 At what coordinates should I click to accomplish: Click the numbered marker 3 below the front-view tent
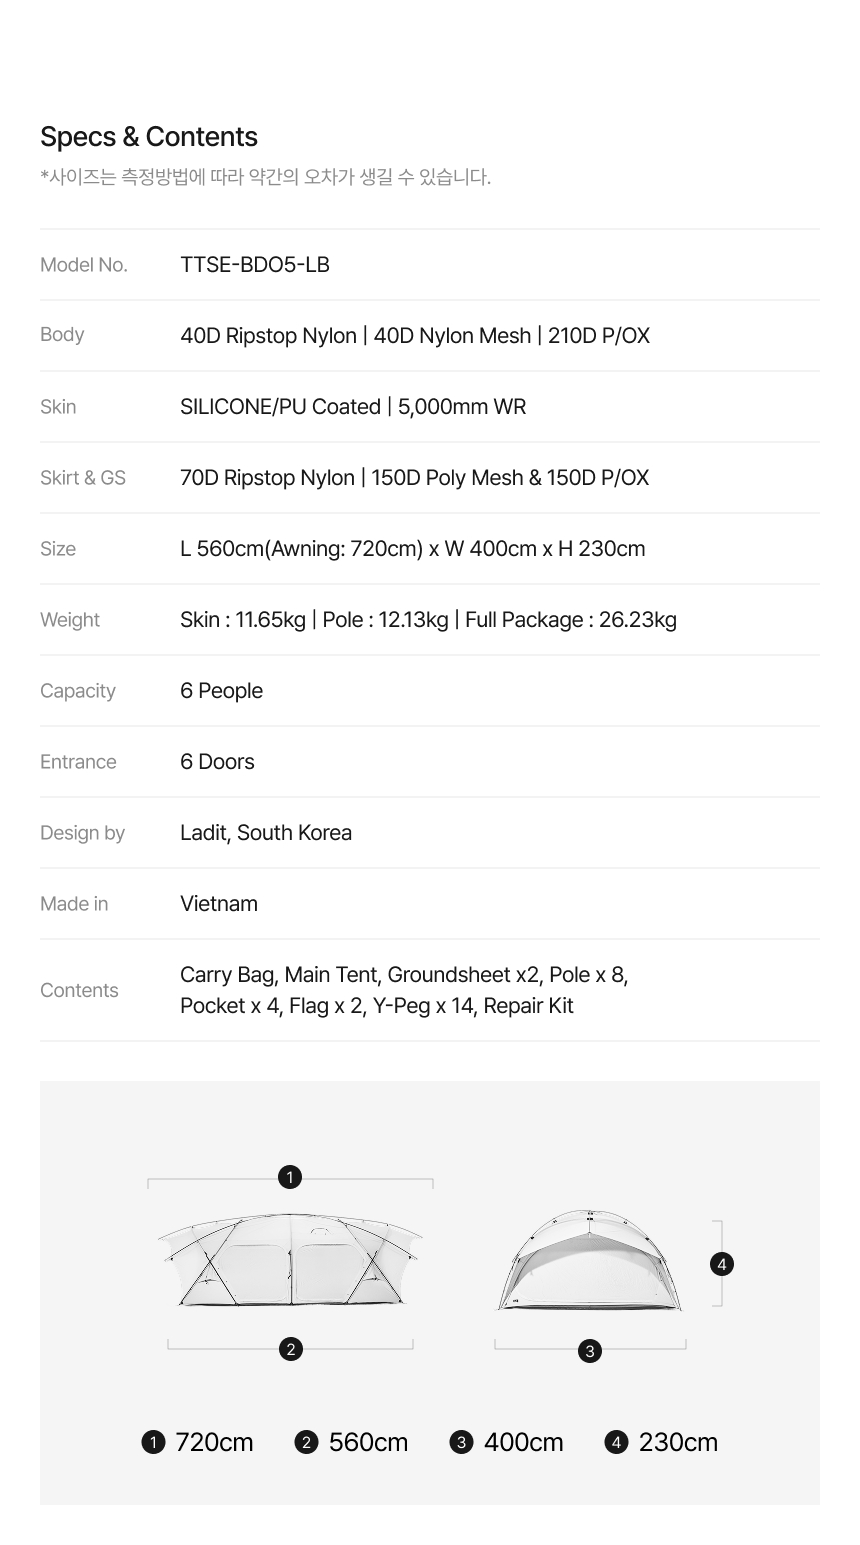[590, 1351]
